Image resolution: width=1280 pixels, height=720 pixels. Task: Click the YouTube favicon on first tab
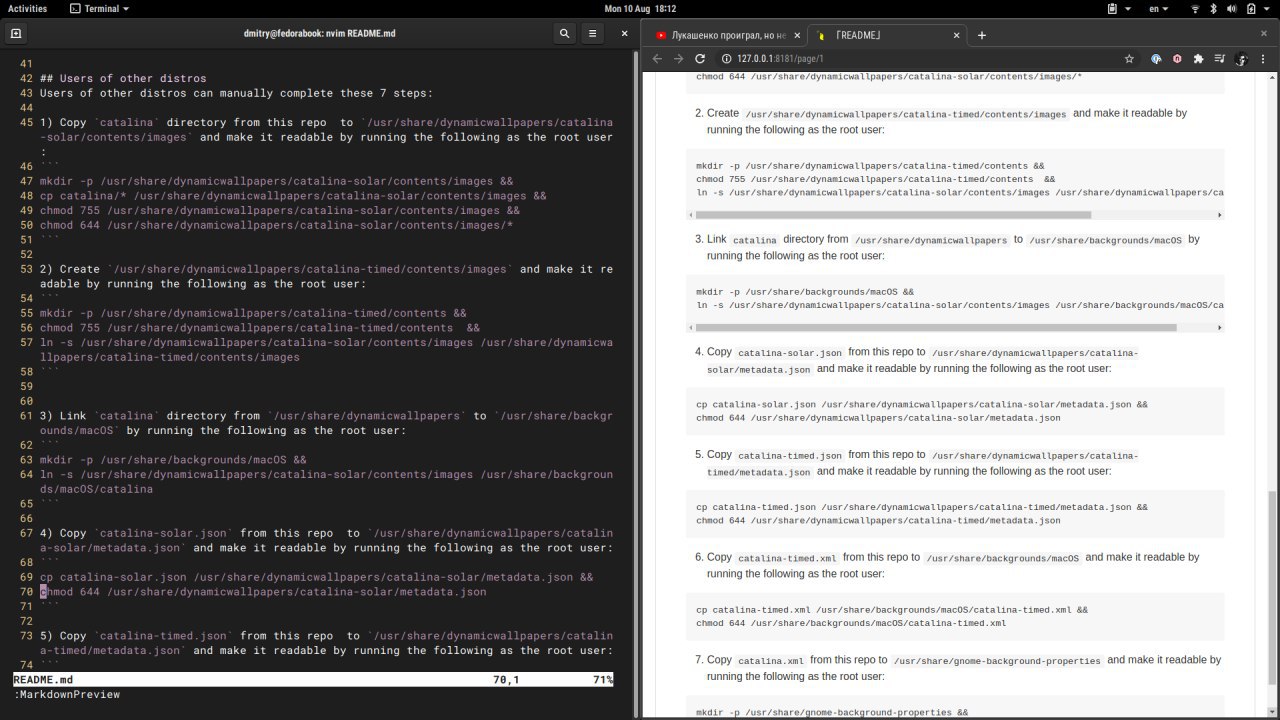point(661,35)
